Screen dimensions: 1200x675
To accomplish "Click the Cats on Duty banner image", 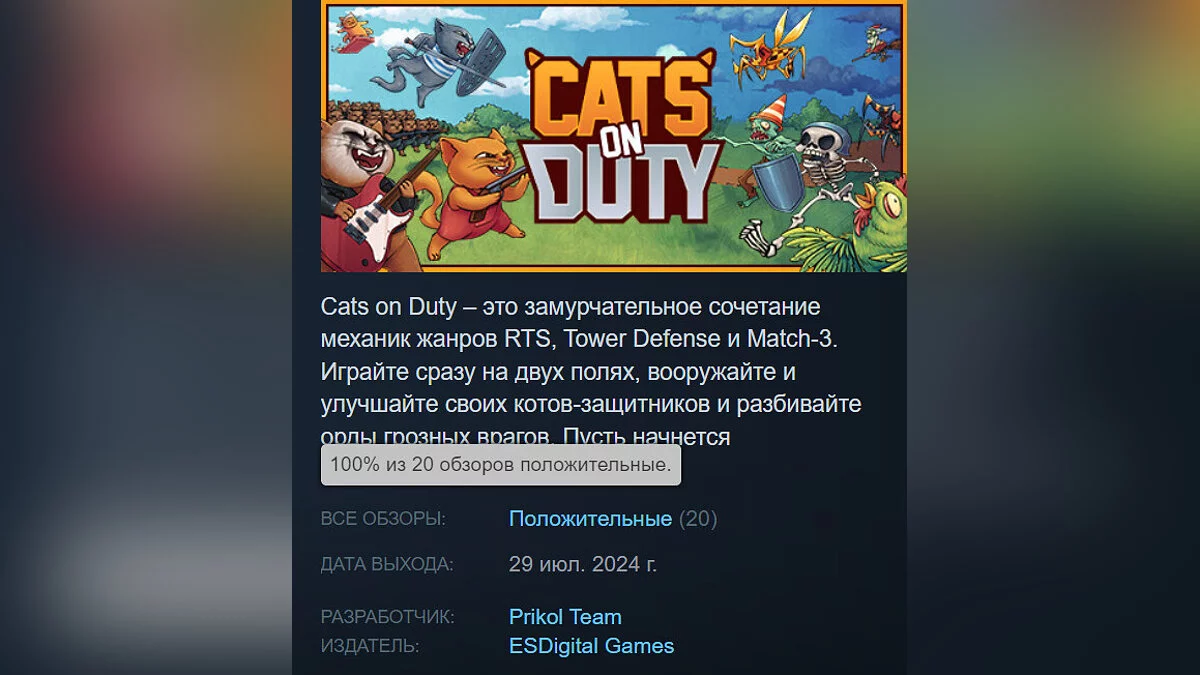I will (613, 135).
